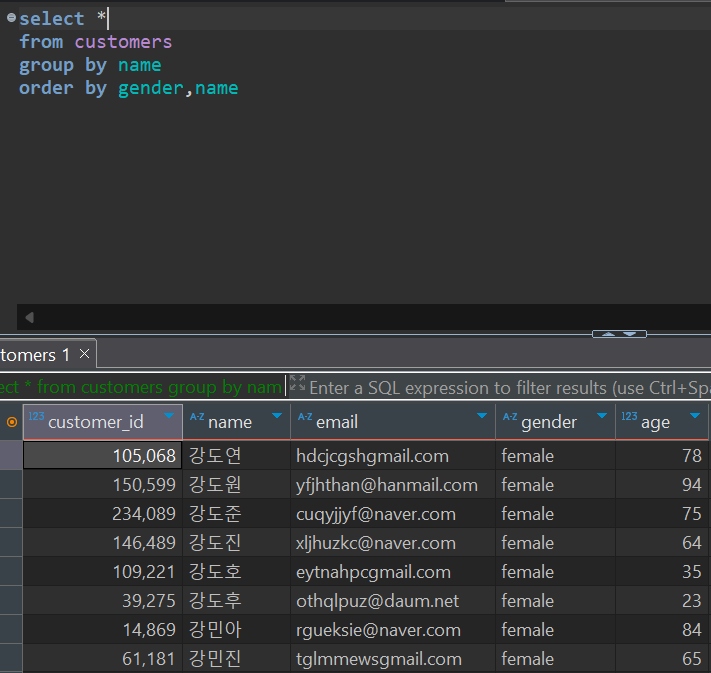
Task: Open customer_id column filter dropdown arrow
Action: [169, 416]
